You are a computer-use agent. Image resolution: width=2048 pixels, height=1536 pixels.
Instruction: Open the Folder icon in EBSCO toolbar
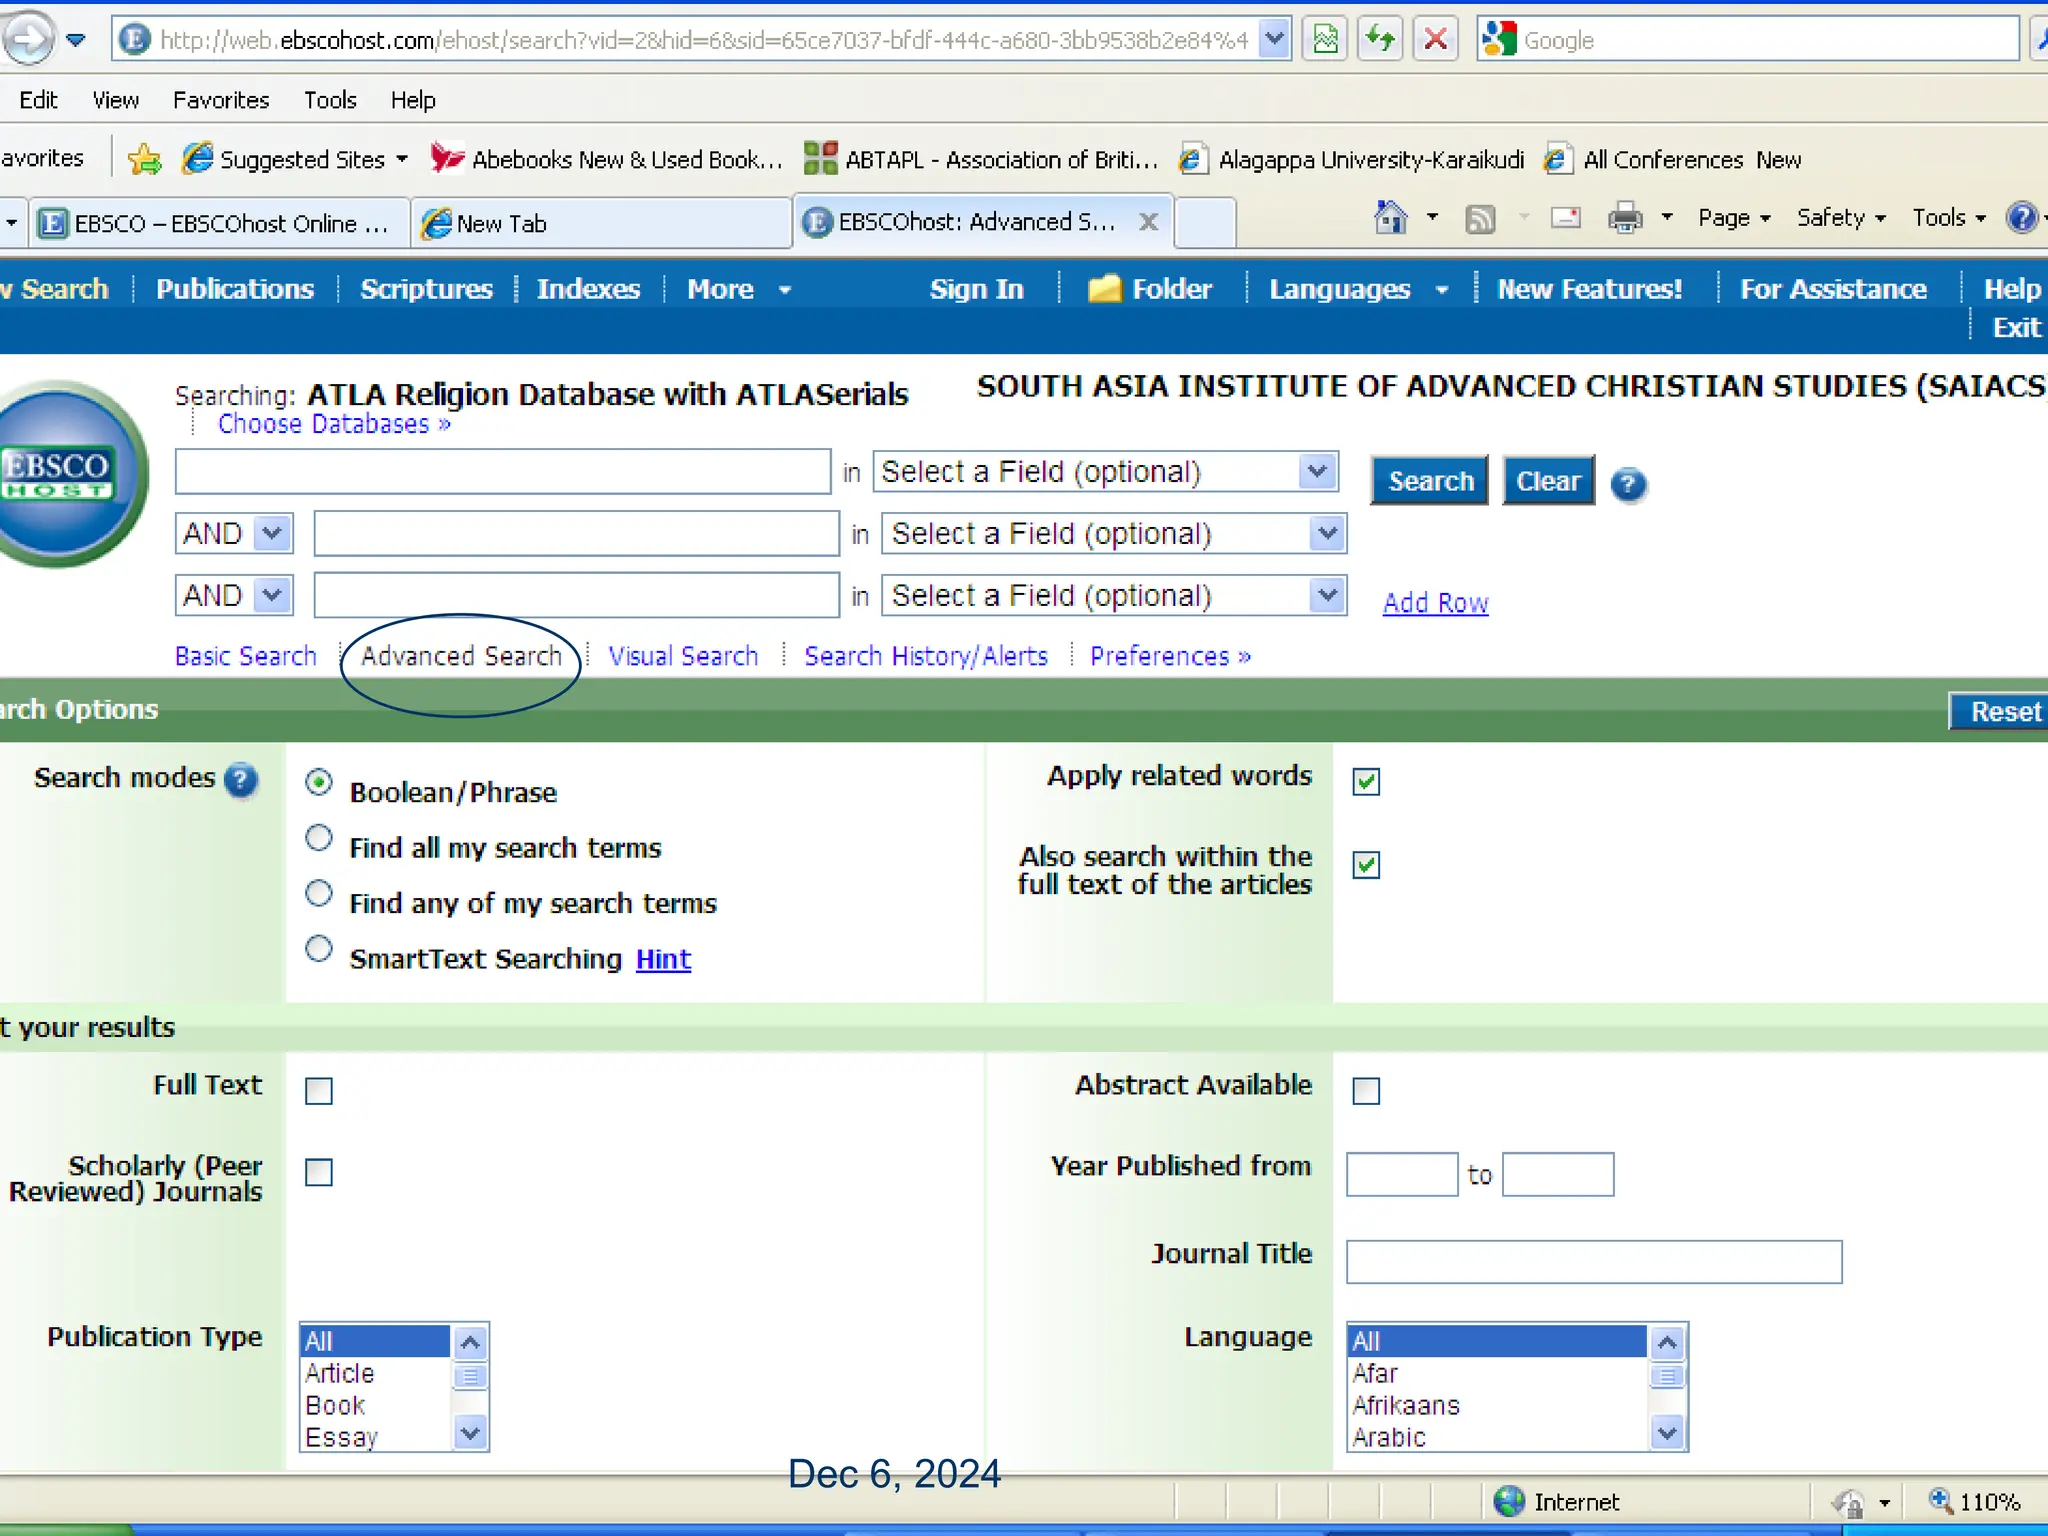(x=1105, y=289)
